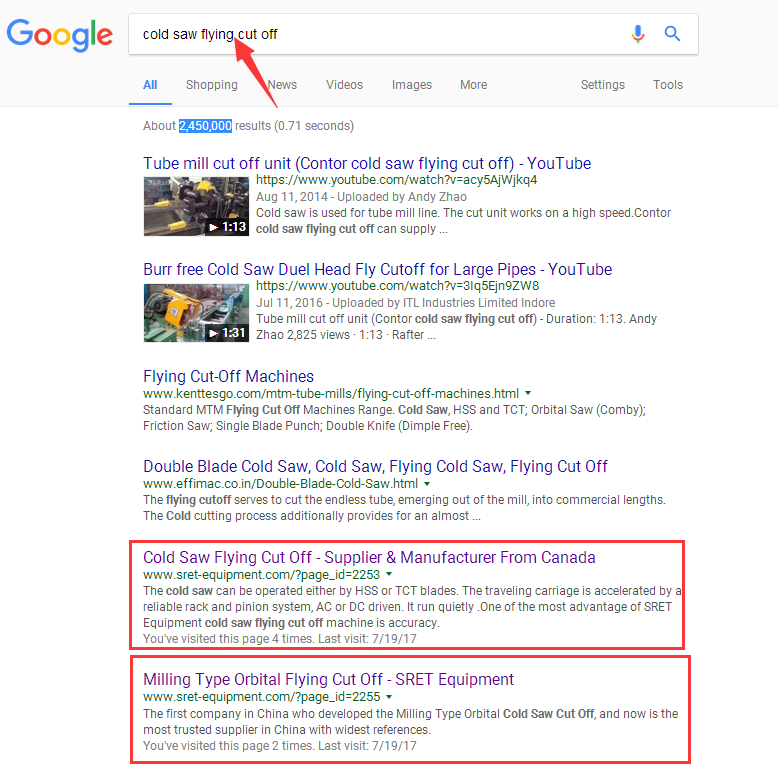Open 'Double Blade Cold Saw' result title
This screenshot has height=764, width=778.
375,466
